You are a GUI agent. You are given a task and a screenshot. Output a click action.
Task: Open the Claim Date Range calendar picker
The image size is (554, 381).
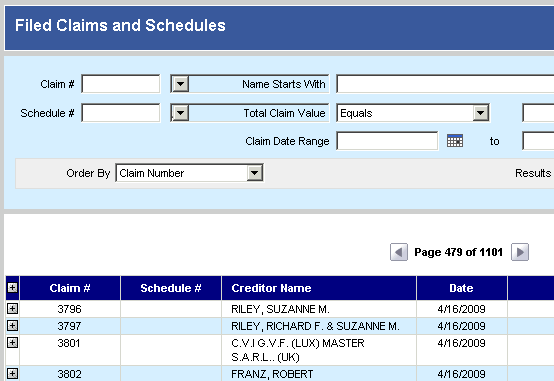point(455,141)
